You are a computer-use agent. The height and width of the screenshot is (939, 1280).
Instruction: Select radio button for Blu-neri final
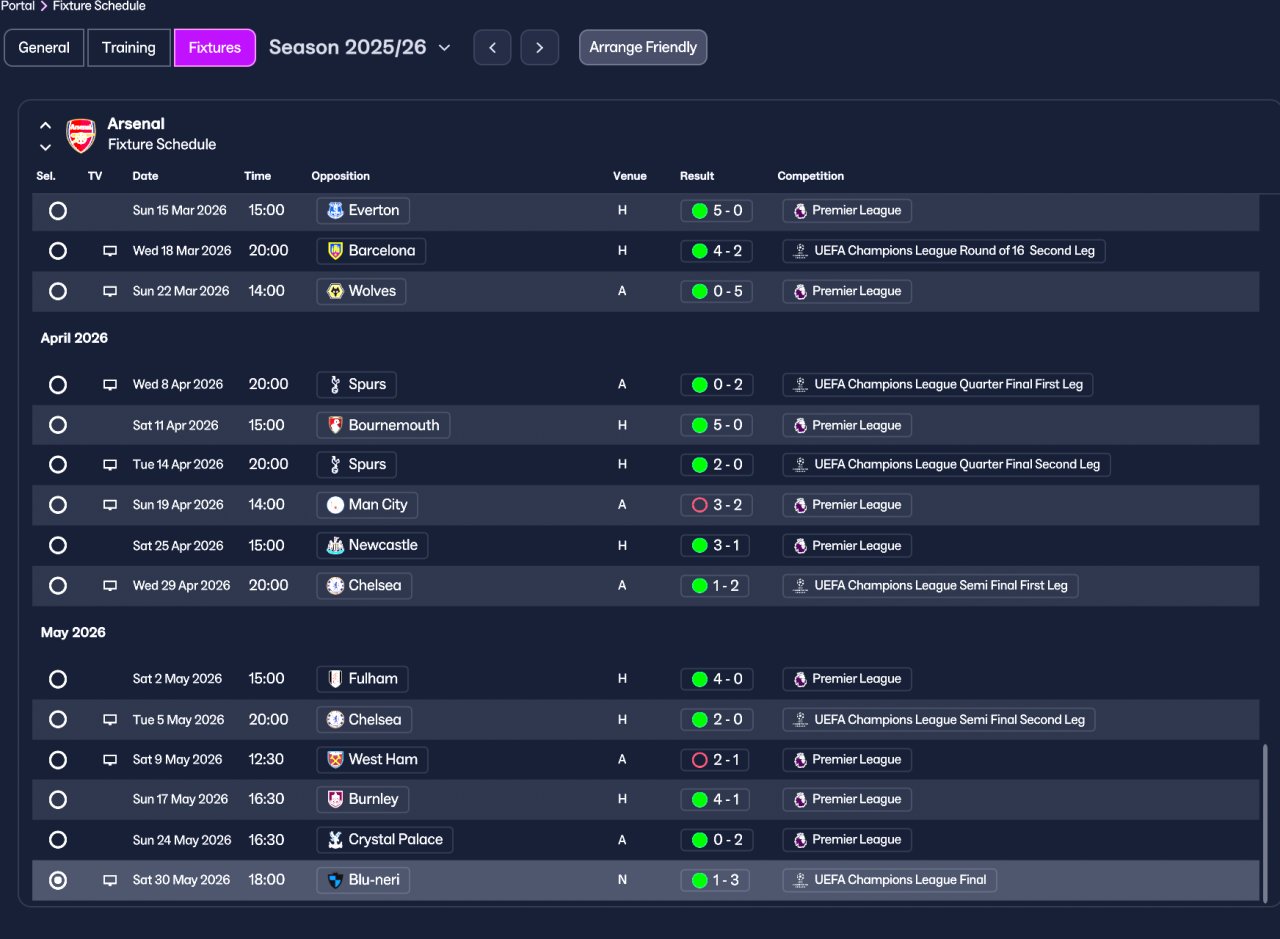click(x=58, y=880)
